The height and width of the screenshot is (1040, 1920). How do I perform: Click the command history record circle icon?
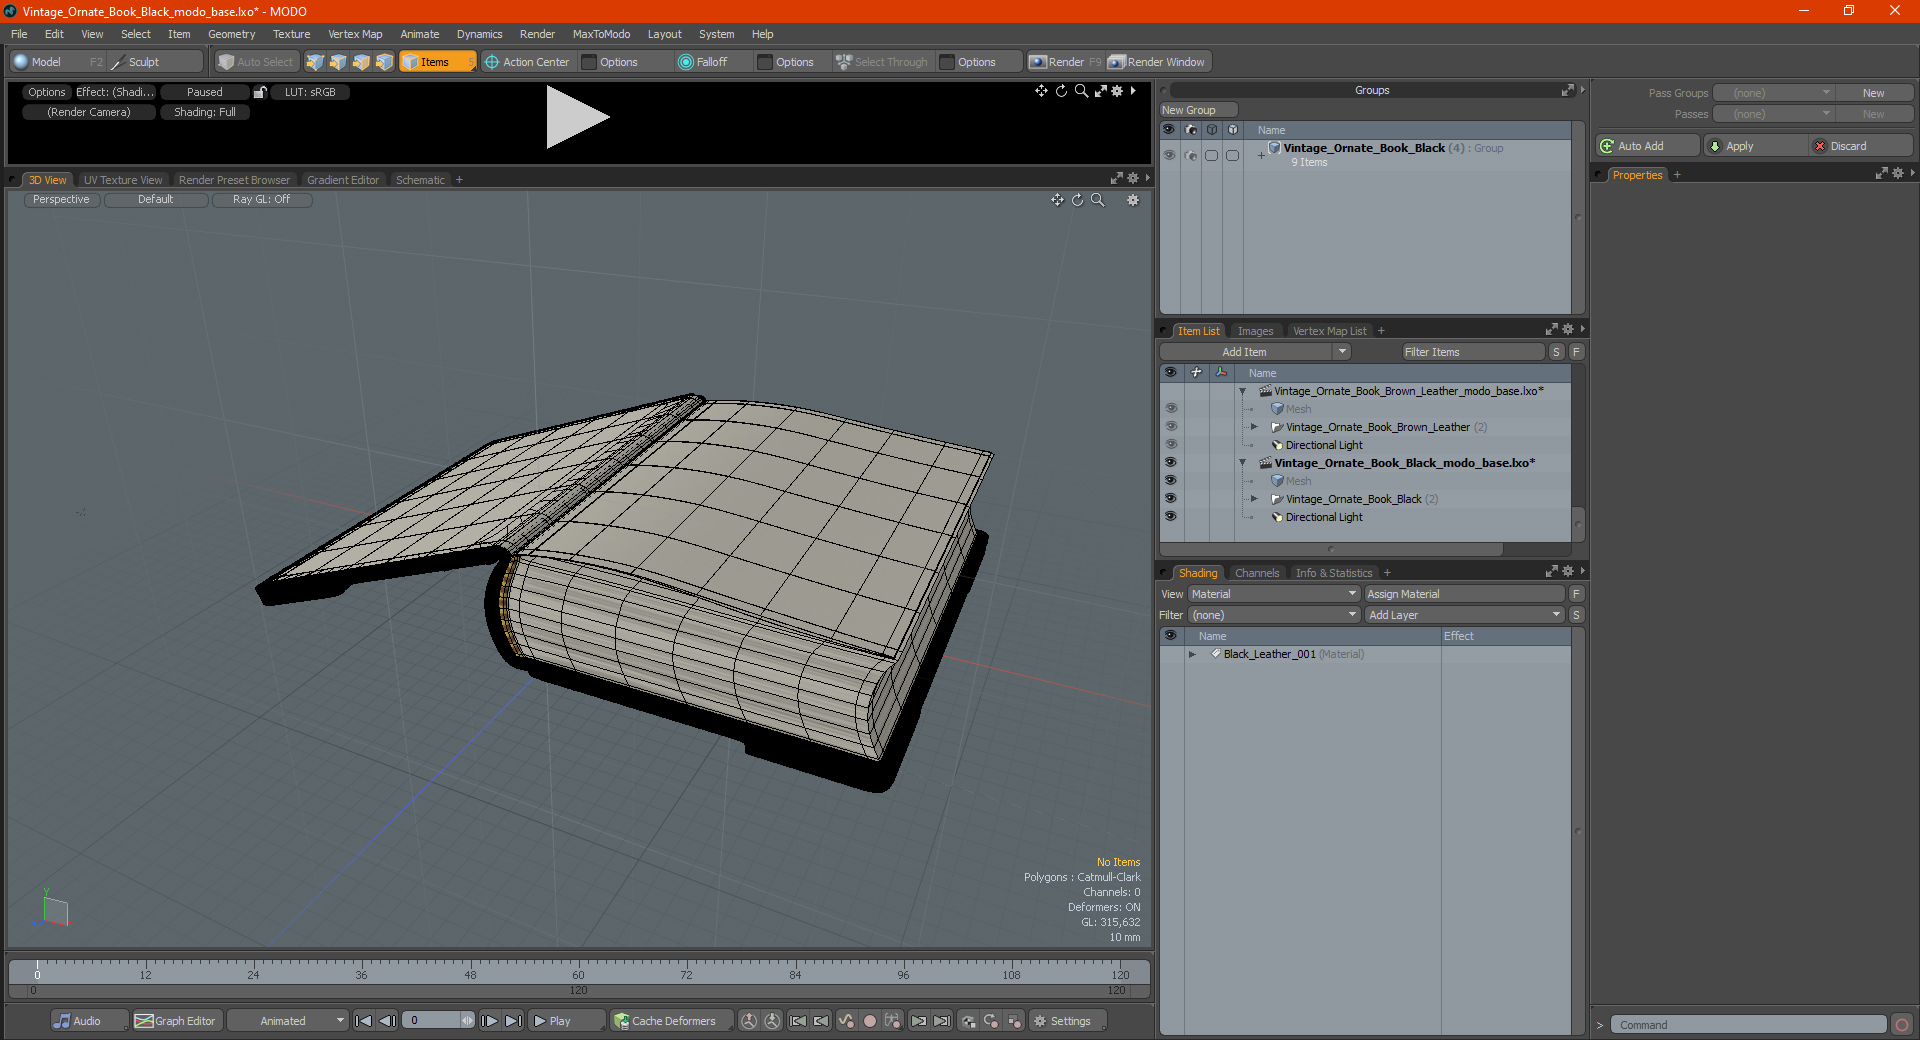coord(1902,1025)
